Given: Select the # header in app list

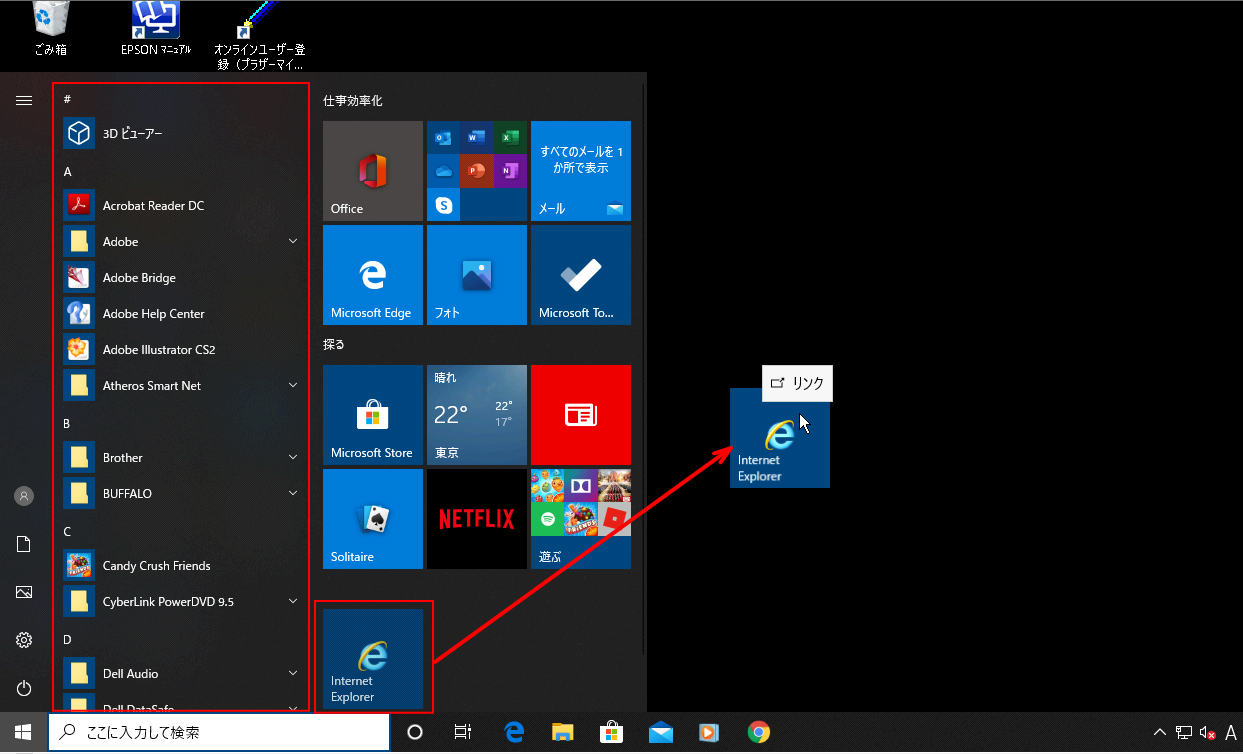Looking at the screenshot, I should [67, 99].
